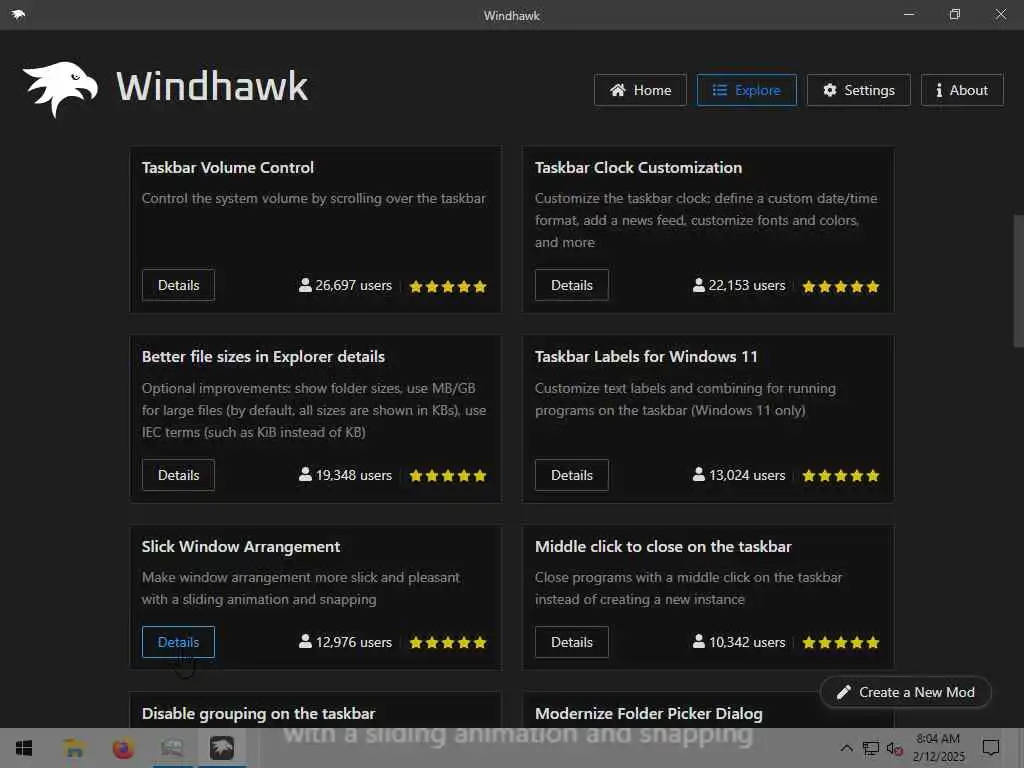Click the third pinned taskbar app icon
The height and width of the screenshot is (768, 1024).
tap(172, 748)
